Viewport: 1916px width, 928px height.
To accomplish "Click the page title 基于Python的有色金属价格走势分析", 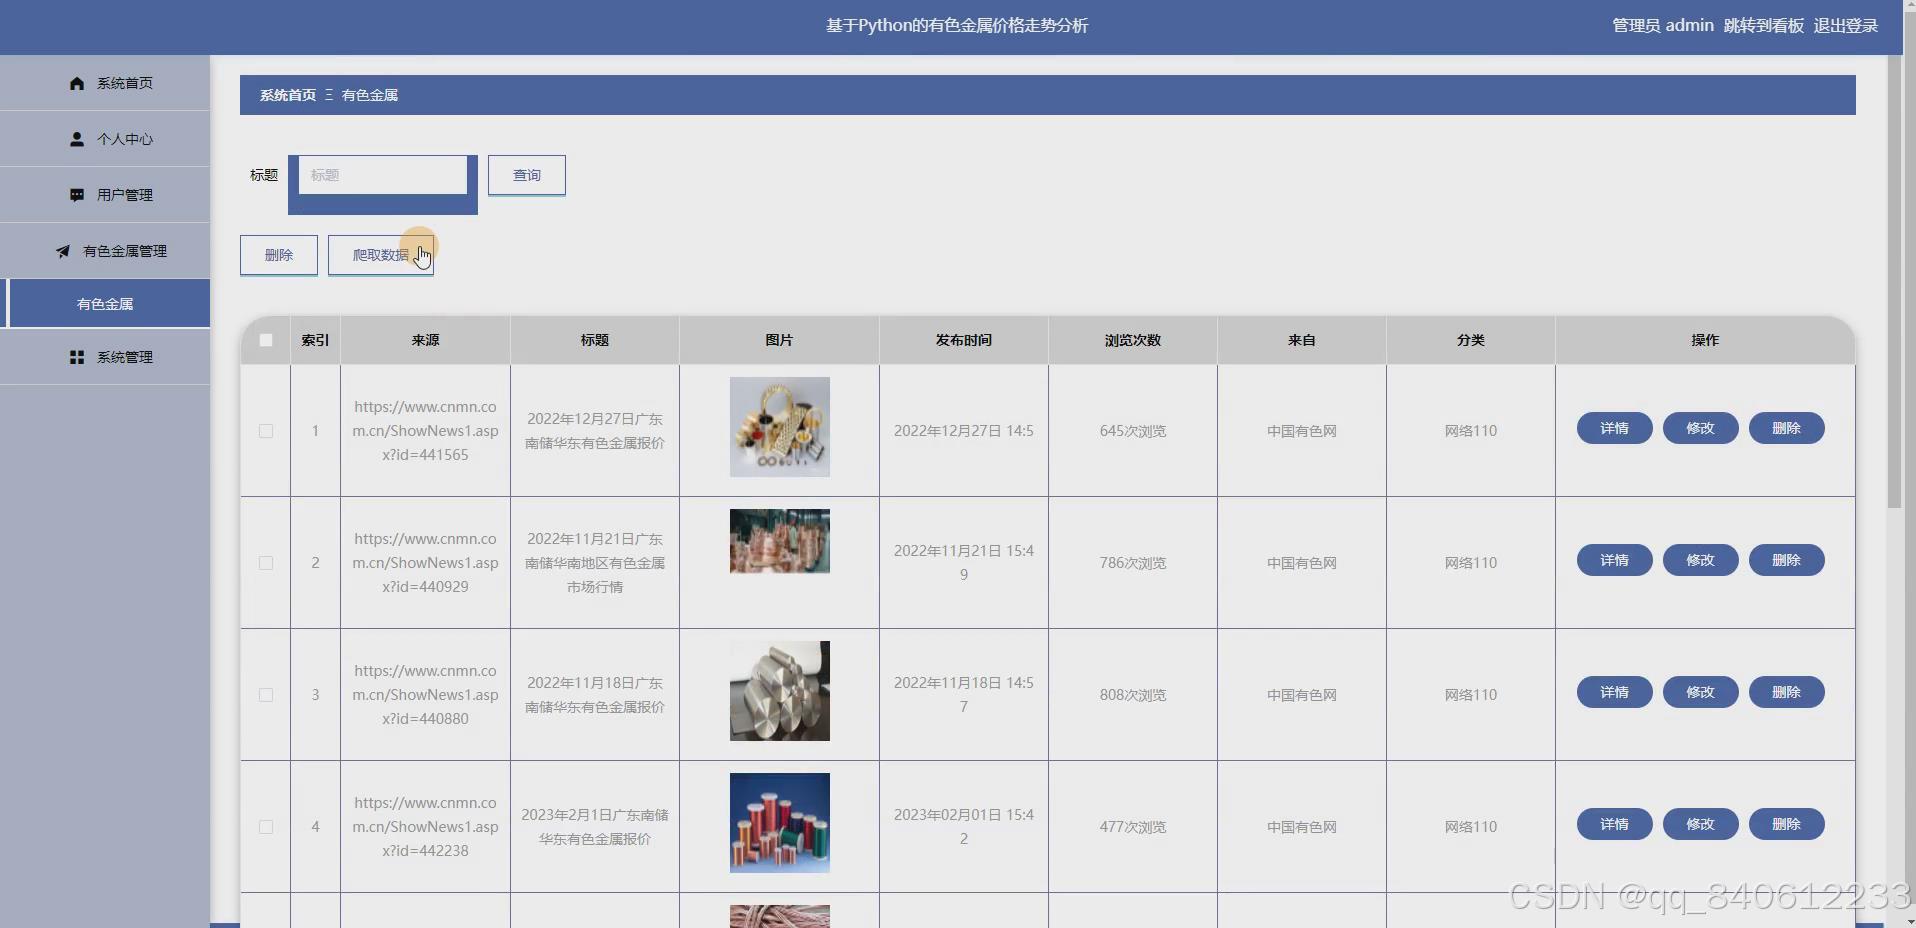I will (957, 26).
